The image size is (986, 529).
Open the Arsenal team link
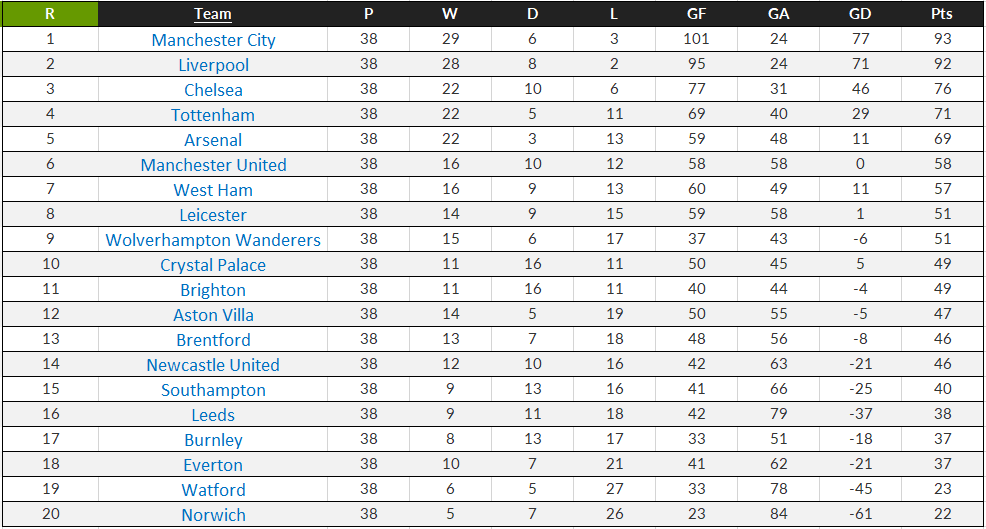213,140
